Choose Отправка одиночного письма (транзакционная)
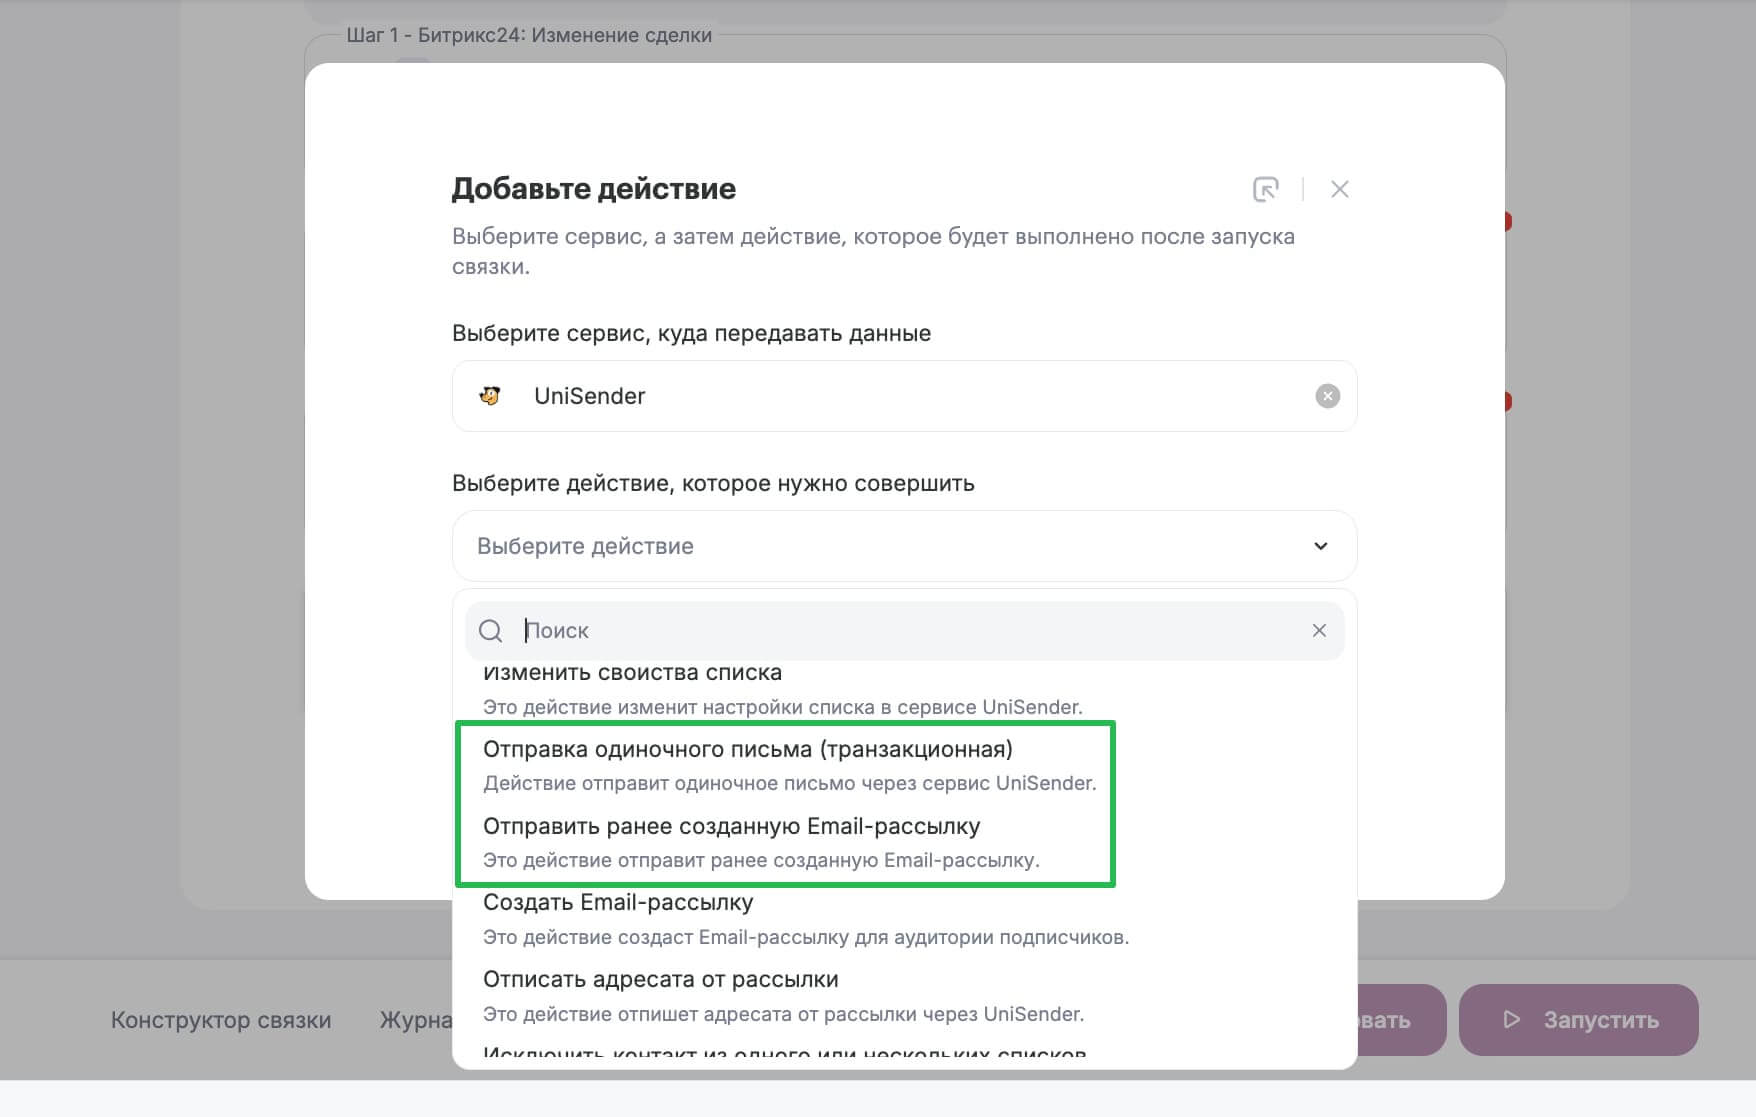The image size is (1756, 1117). click(748, 749)
